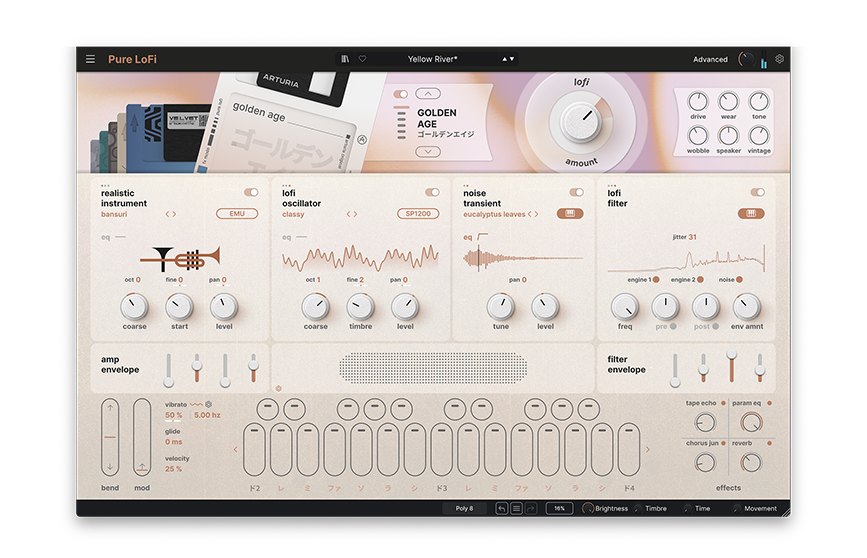Click the large lofi amount knob

pos(580,122)
